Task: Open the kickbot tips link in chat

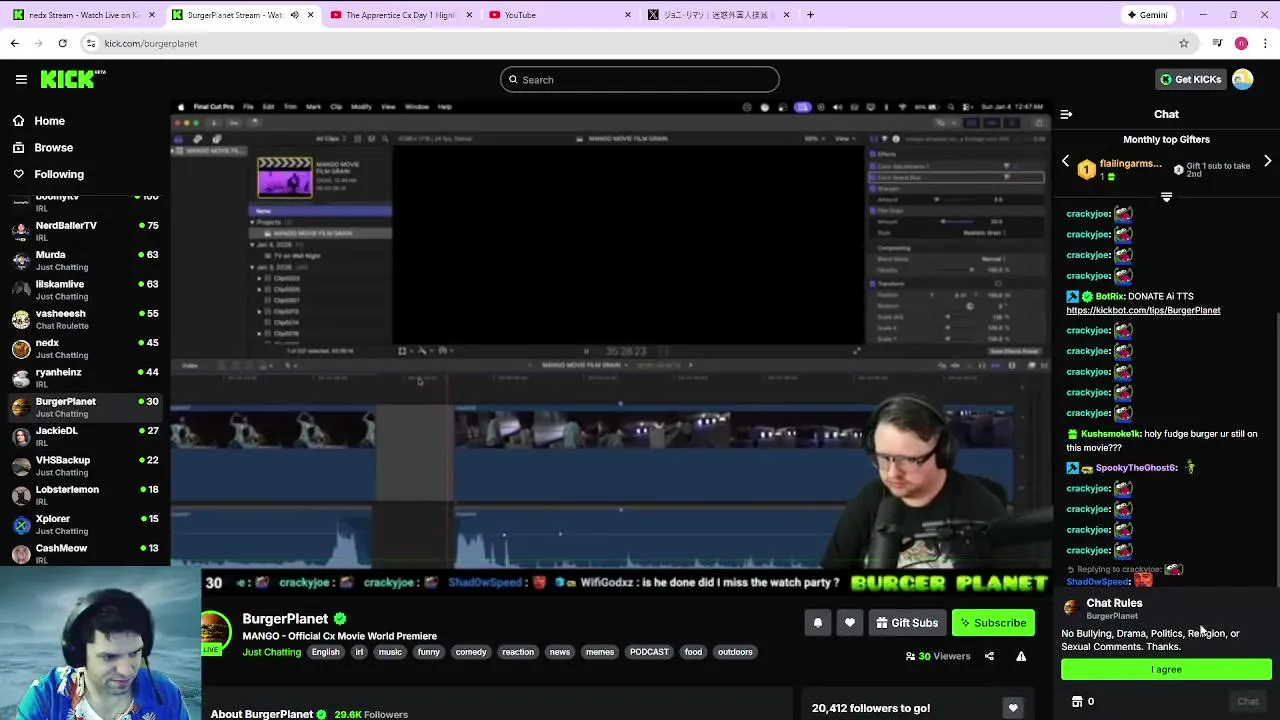Action: pos(1143,310)
